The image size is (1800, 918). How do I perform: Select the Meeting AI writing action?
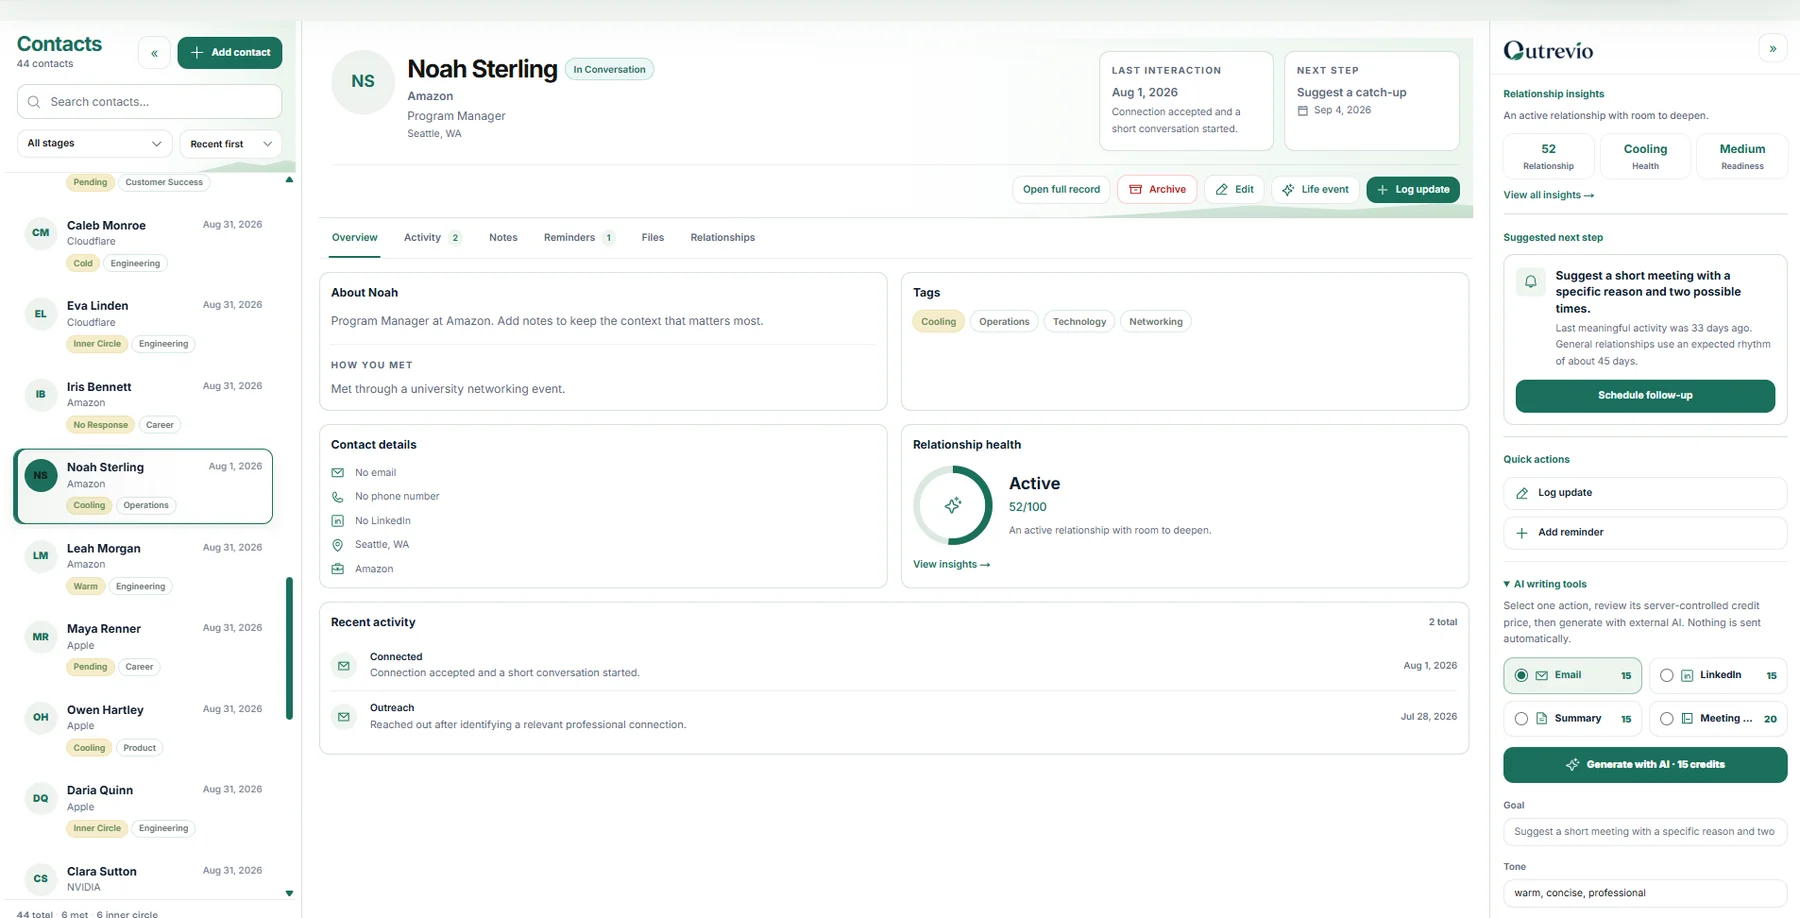pyautogui.click(x=1717, y=719)
